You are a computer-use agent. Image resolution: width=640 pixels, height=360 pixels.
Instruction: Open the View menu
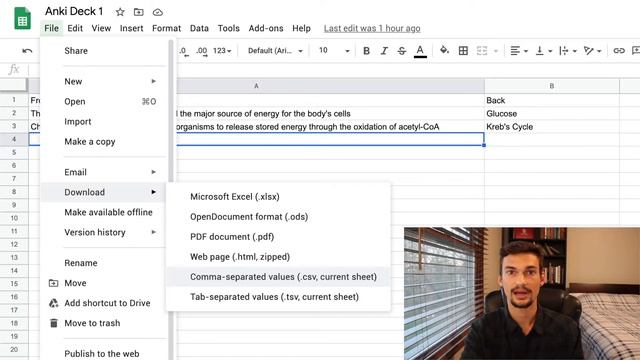101,28
